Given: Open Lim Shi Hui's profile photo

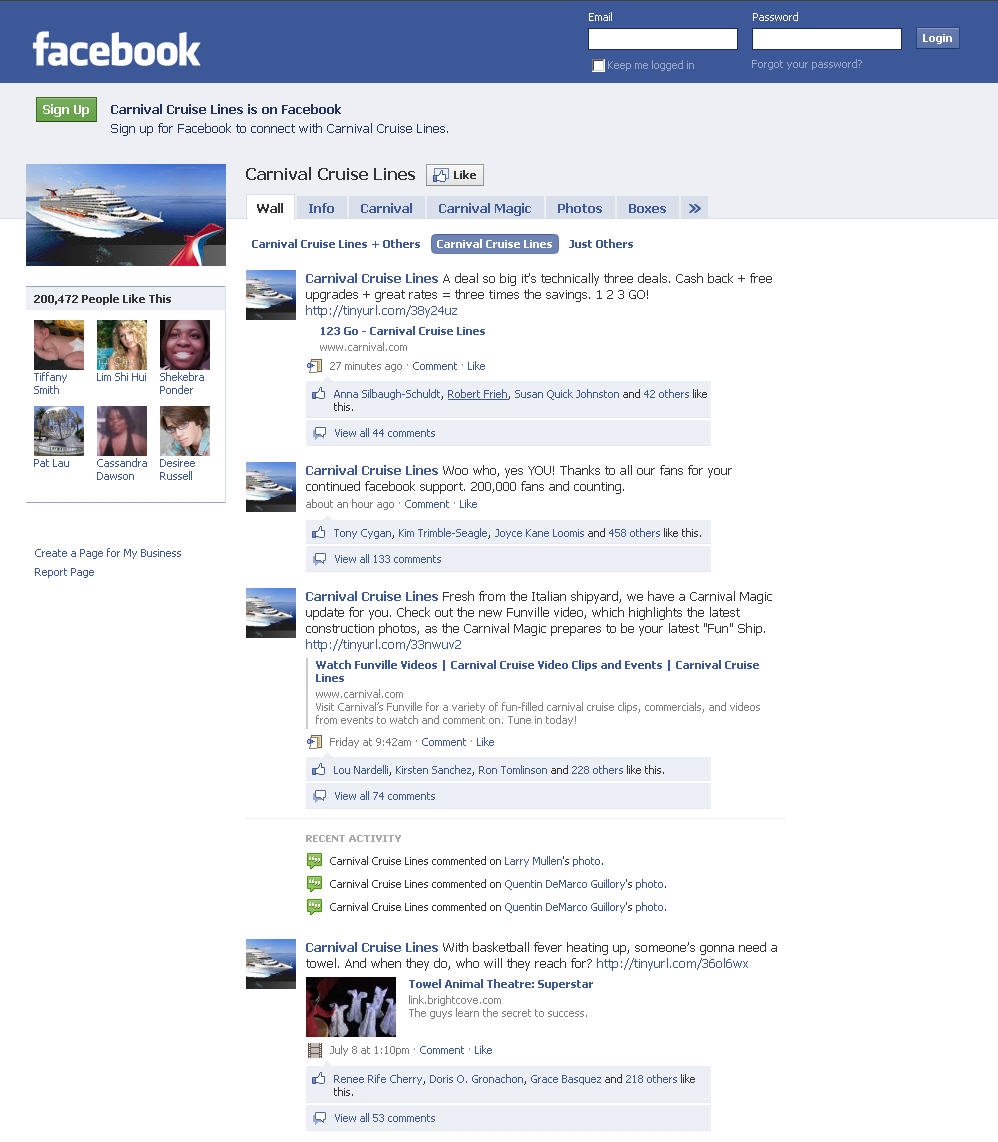Looking at the screenshot, I should tap(122, 344).
